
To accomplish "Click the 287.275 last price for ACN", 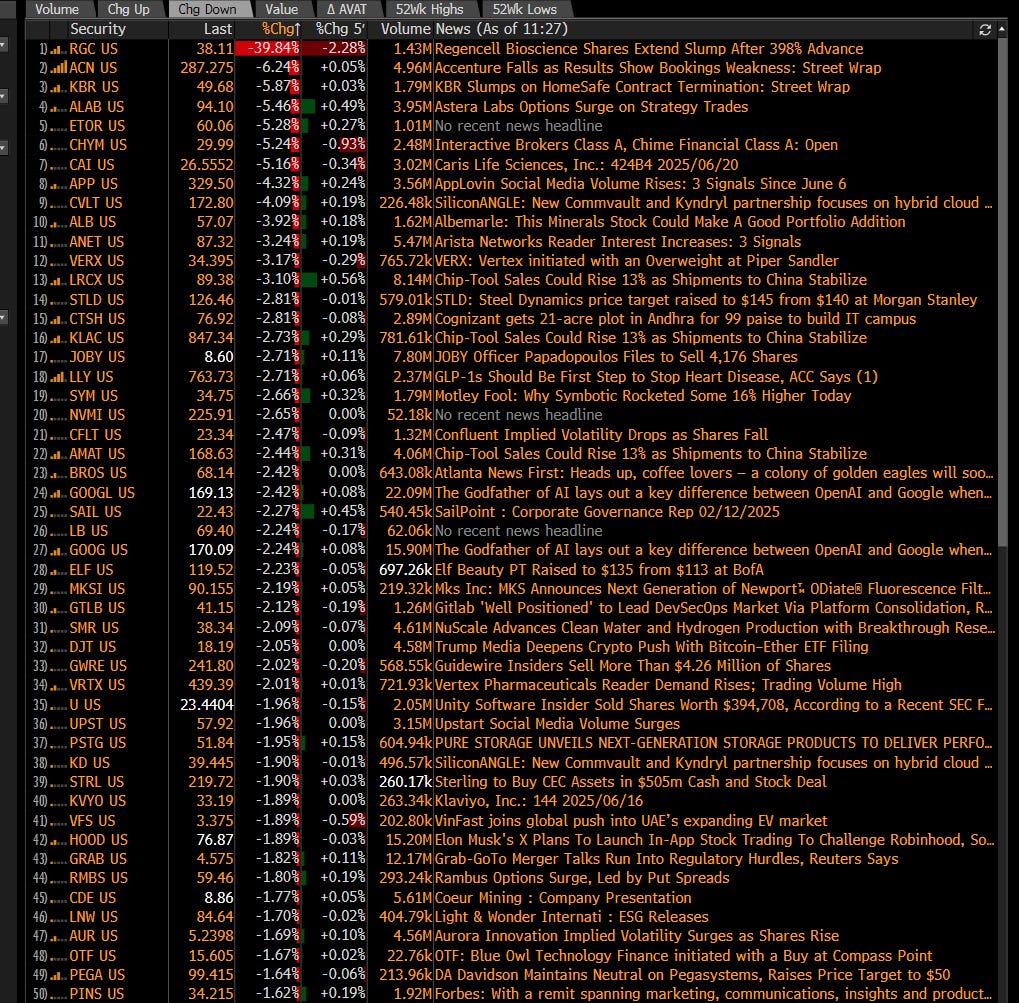I will coord(207,68).
